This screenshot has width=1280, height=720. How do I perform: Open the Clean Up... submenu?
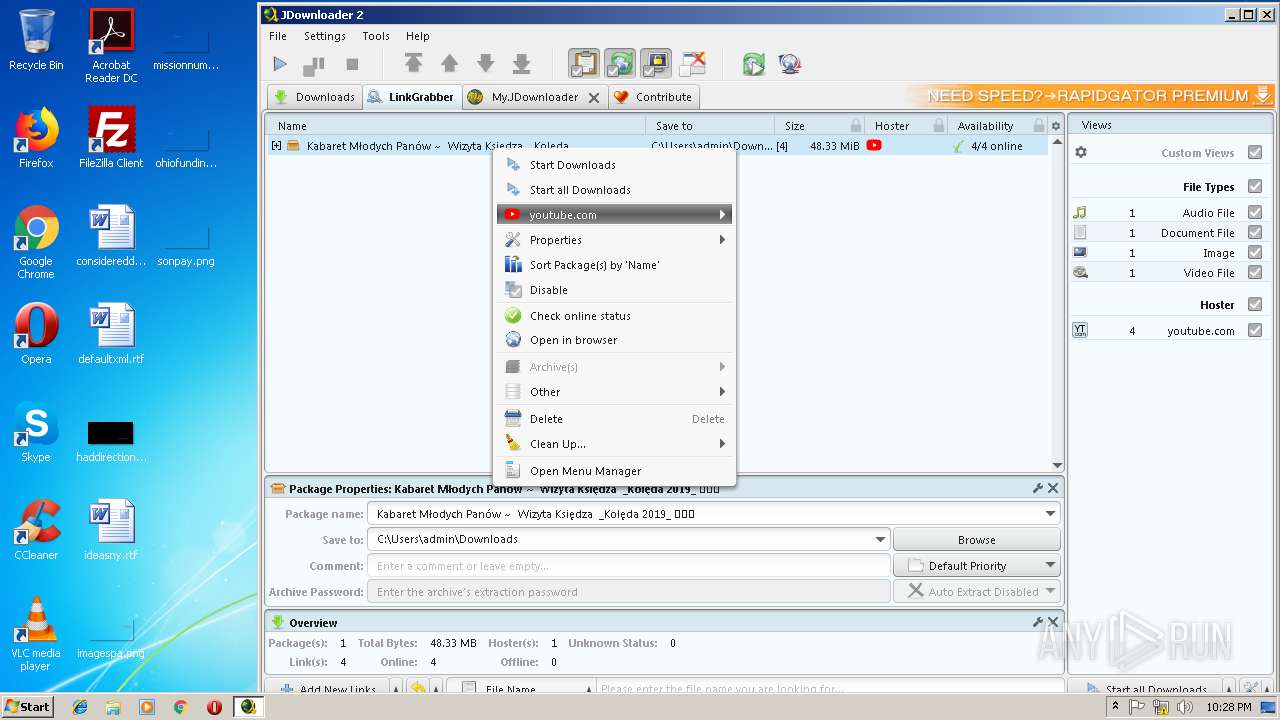[614, 444]
